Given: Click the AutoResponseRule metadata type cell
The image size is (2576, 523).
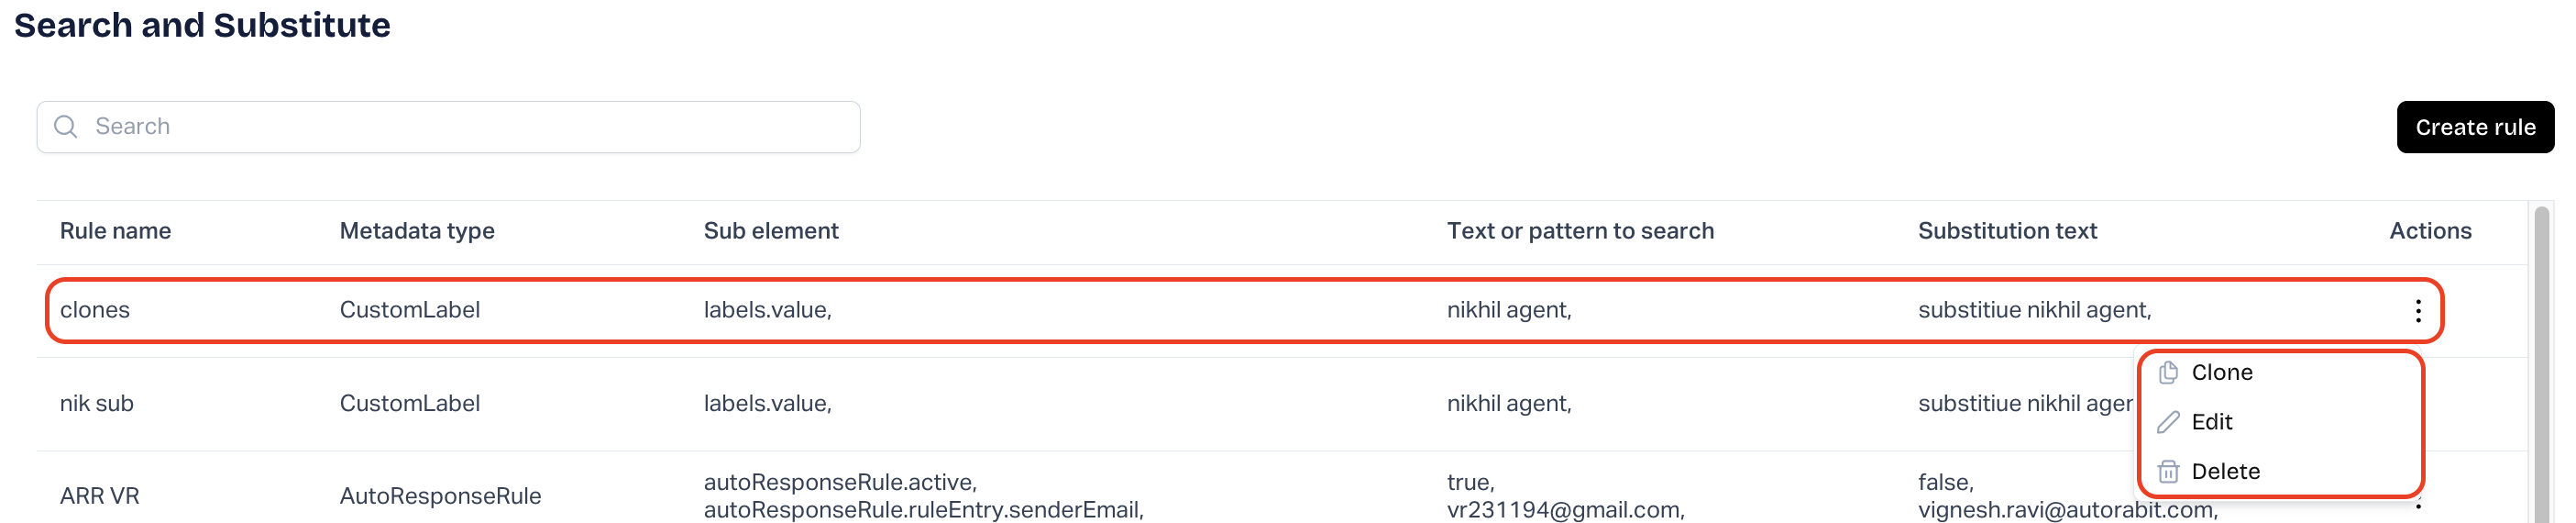Looking at the screenshot, I should pos(440,496).
